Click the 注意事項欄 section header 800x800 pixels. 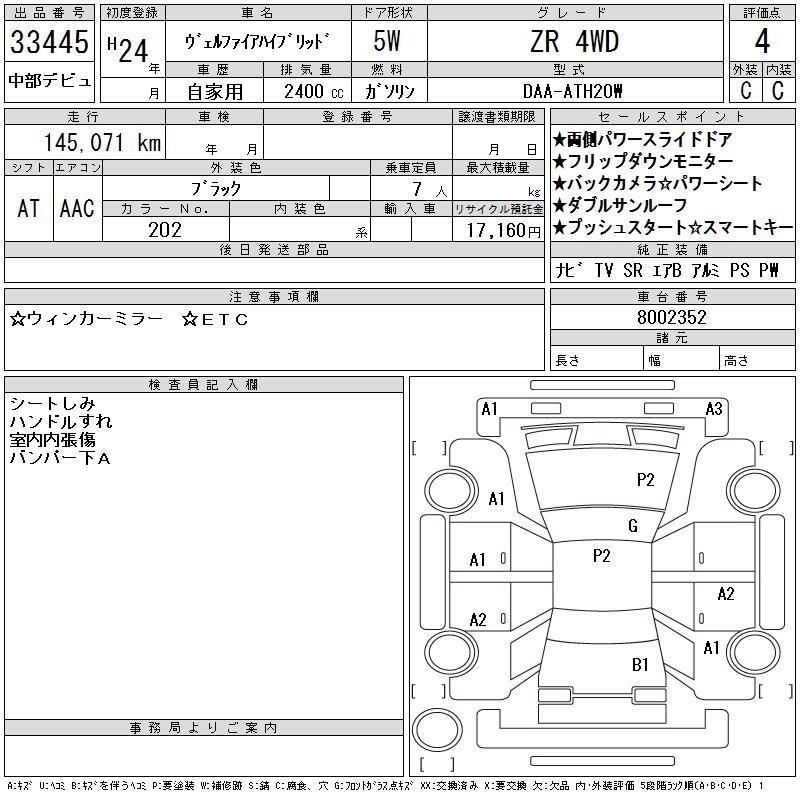(274, 296)
